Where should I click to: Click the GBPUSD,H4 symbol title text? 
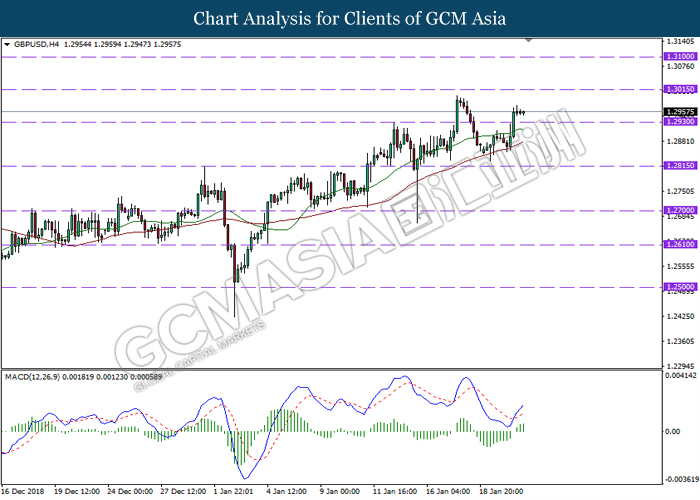point(36,44)
